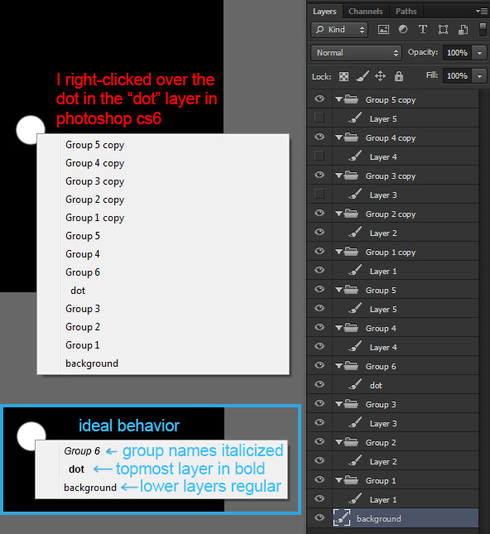Switch to the Paths tab
The height and width of the screenshot is (534, 490).
click(406, 12)
